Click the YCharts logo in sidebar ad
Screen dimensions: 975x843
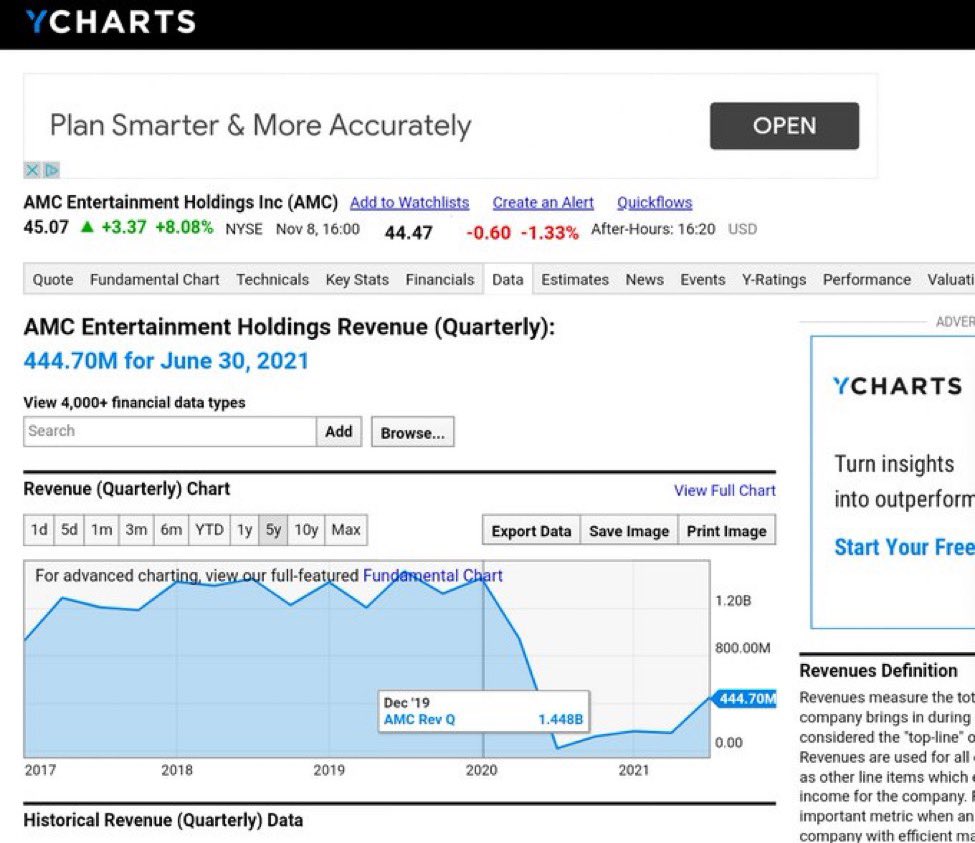point(898,386)
